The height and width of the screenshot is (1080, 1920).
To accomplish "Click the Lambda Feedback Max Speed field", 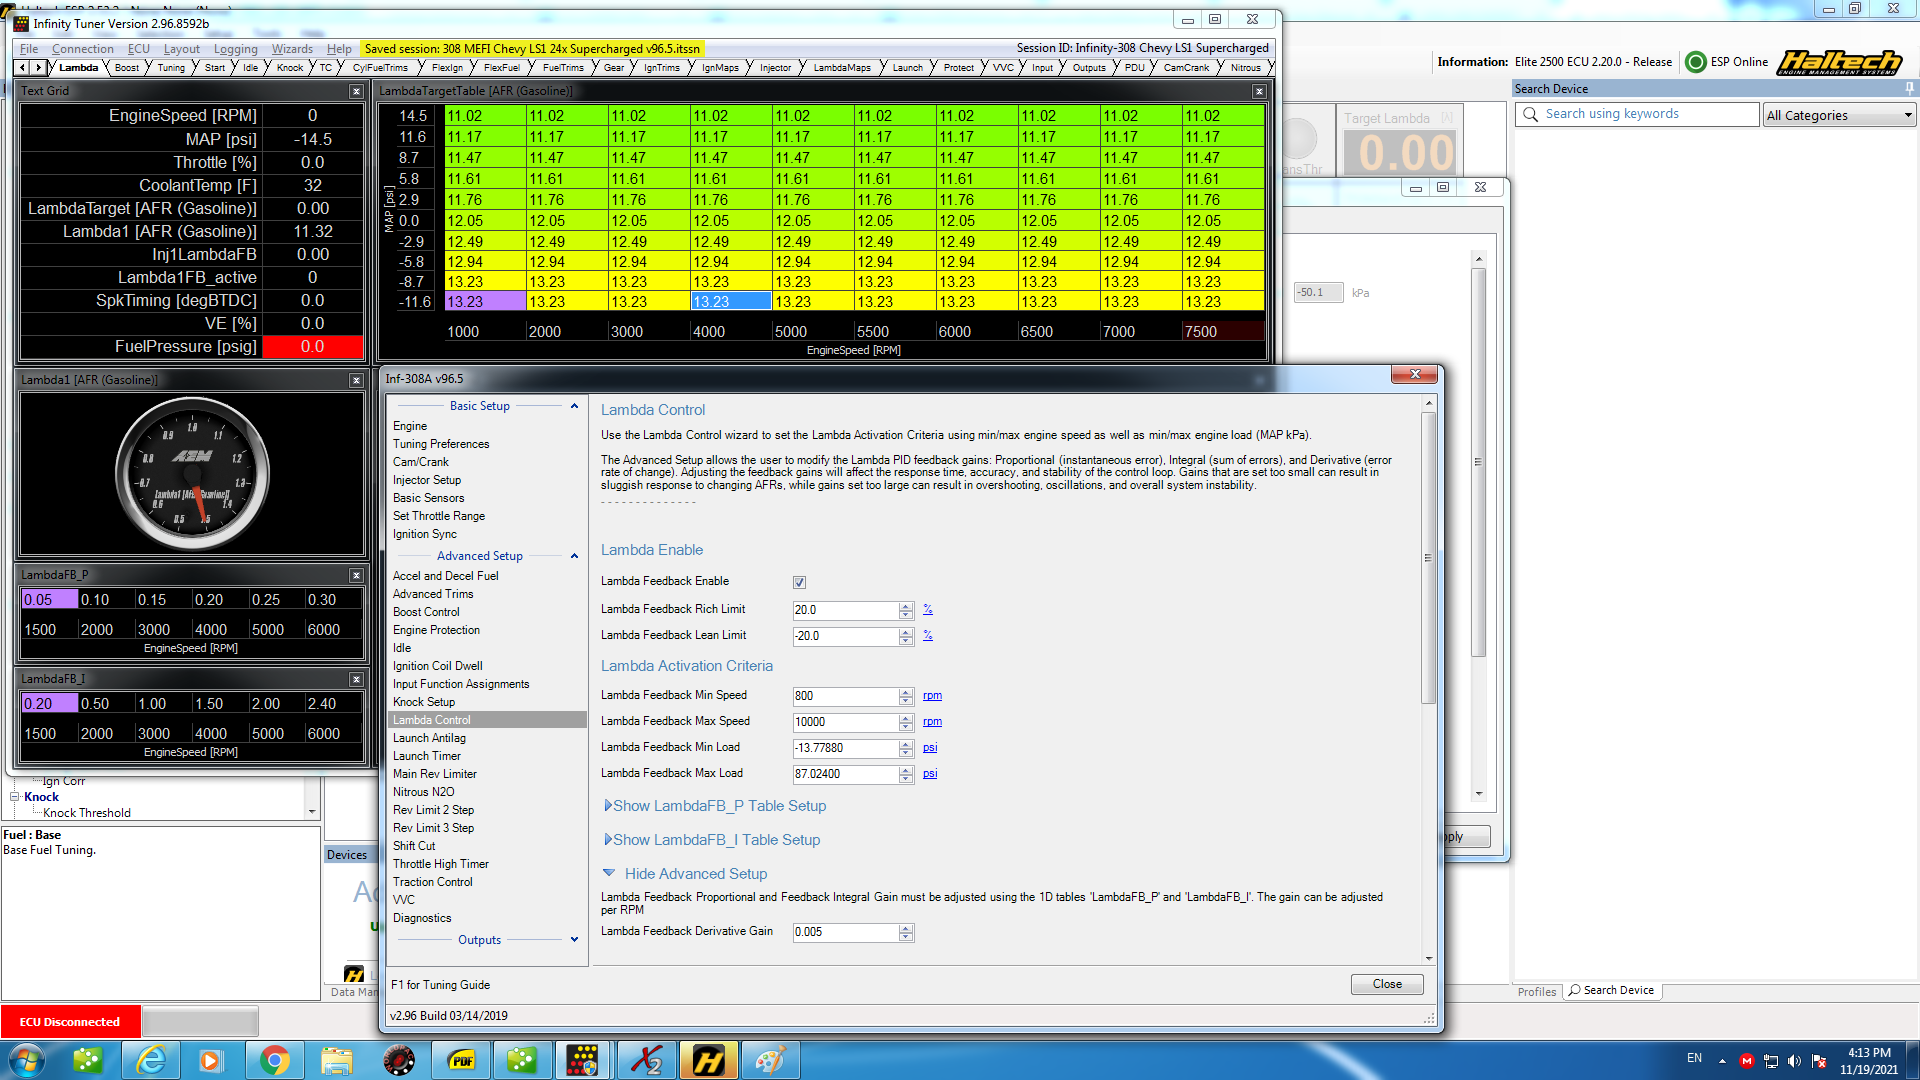I will tap(846, 722).
